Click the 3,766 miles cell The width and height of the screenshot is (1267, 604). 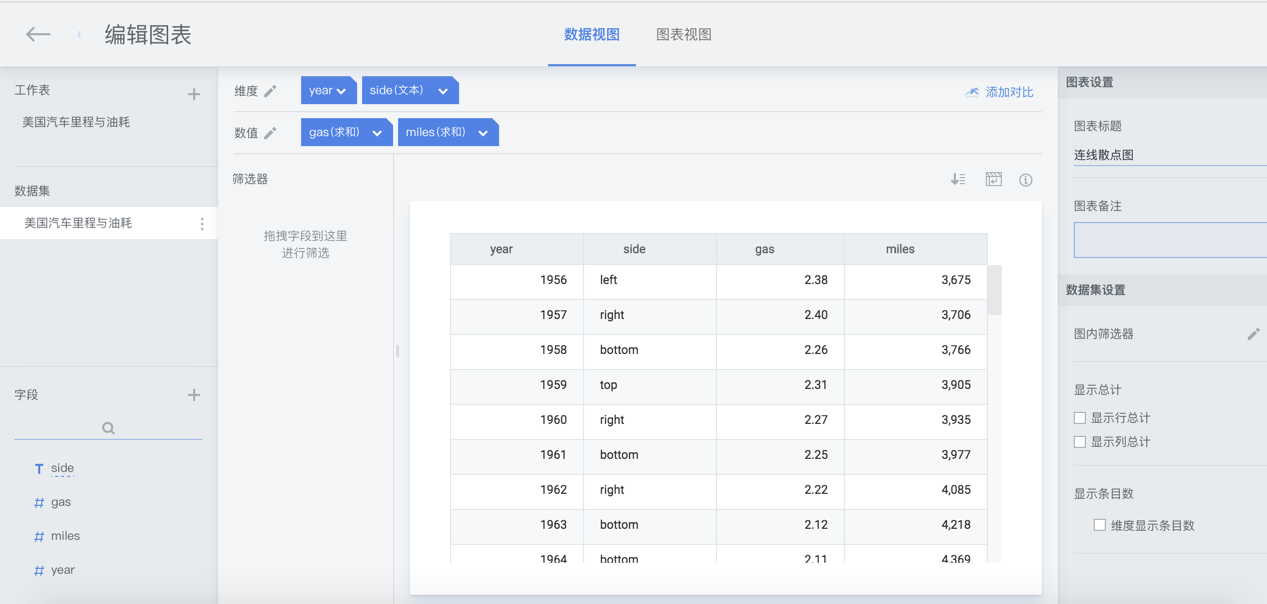(916, 350)
